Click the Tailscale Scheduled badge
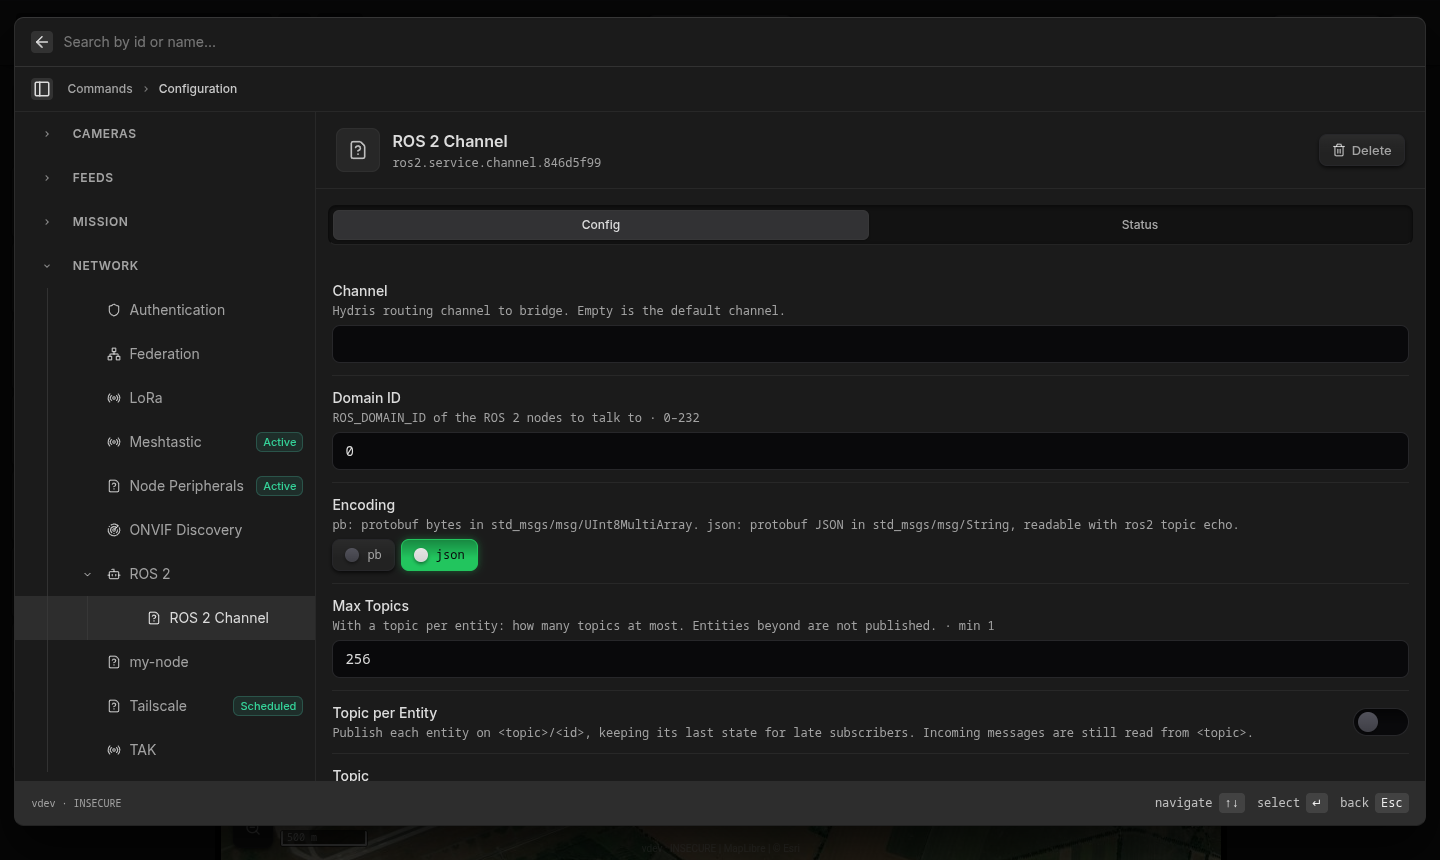The image size is (1440, 860). [268, 706]
